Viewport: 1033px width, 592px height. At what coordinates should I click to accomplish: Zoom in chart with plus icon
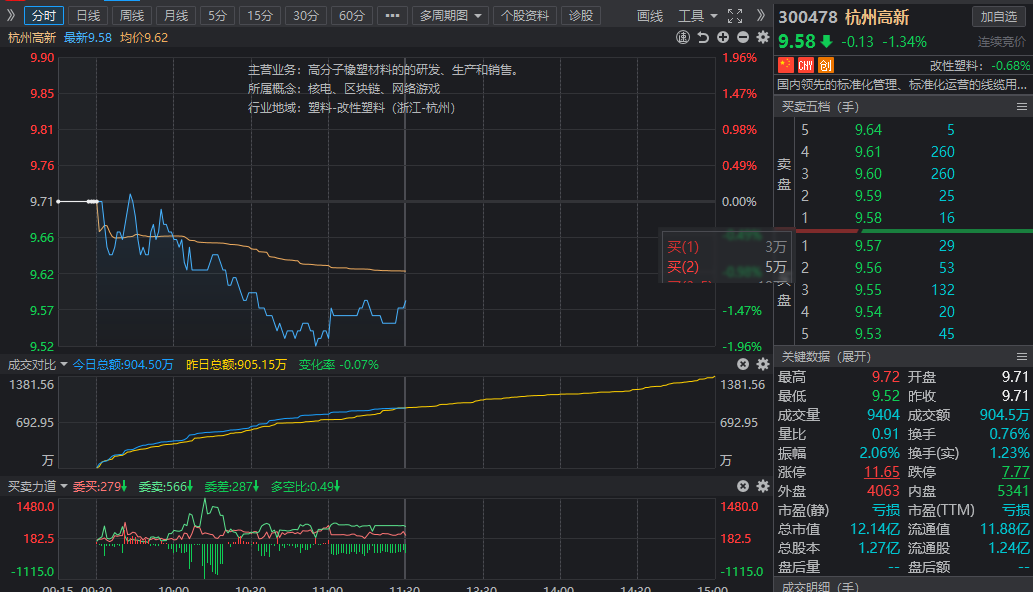[723, 37]
